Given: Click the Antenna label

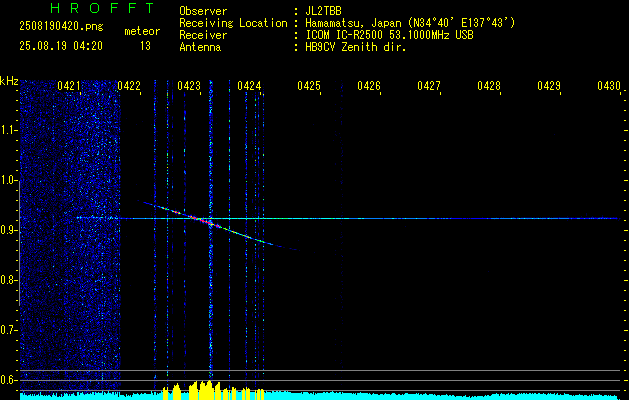Looking at the screenshot, I should coord(200,47).
